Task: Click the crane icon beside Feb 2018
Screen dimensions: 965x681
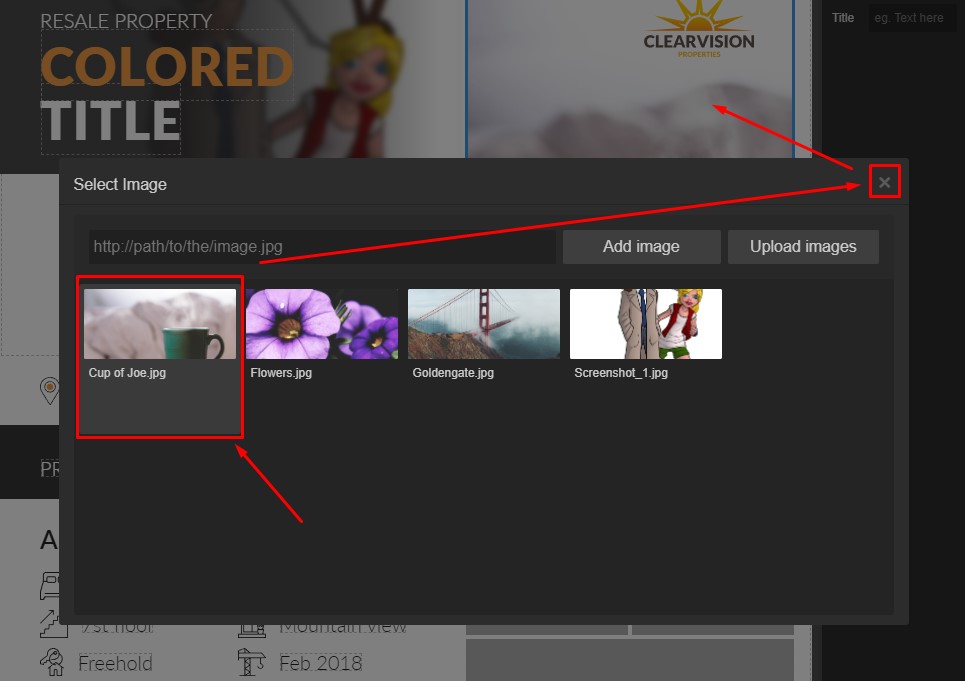Action: click(x=251, y=662)
